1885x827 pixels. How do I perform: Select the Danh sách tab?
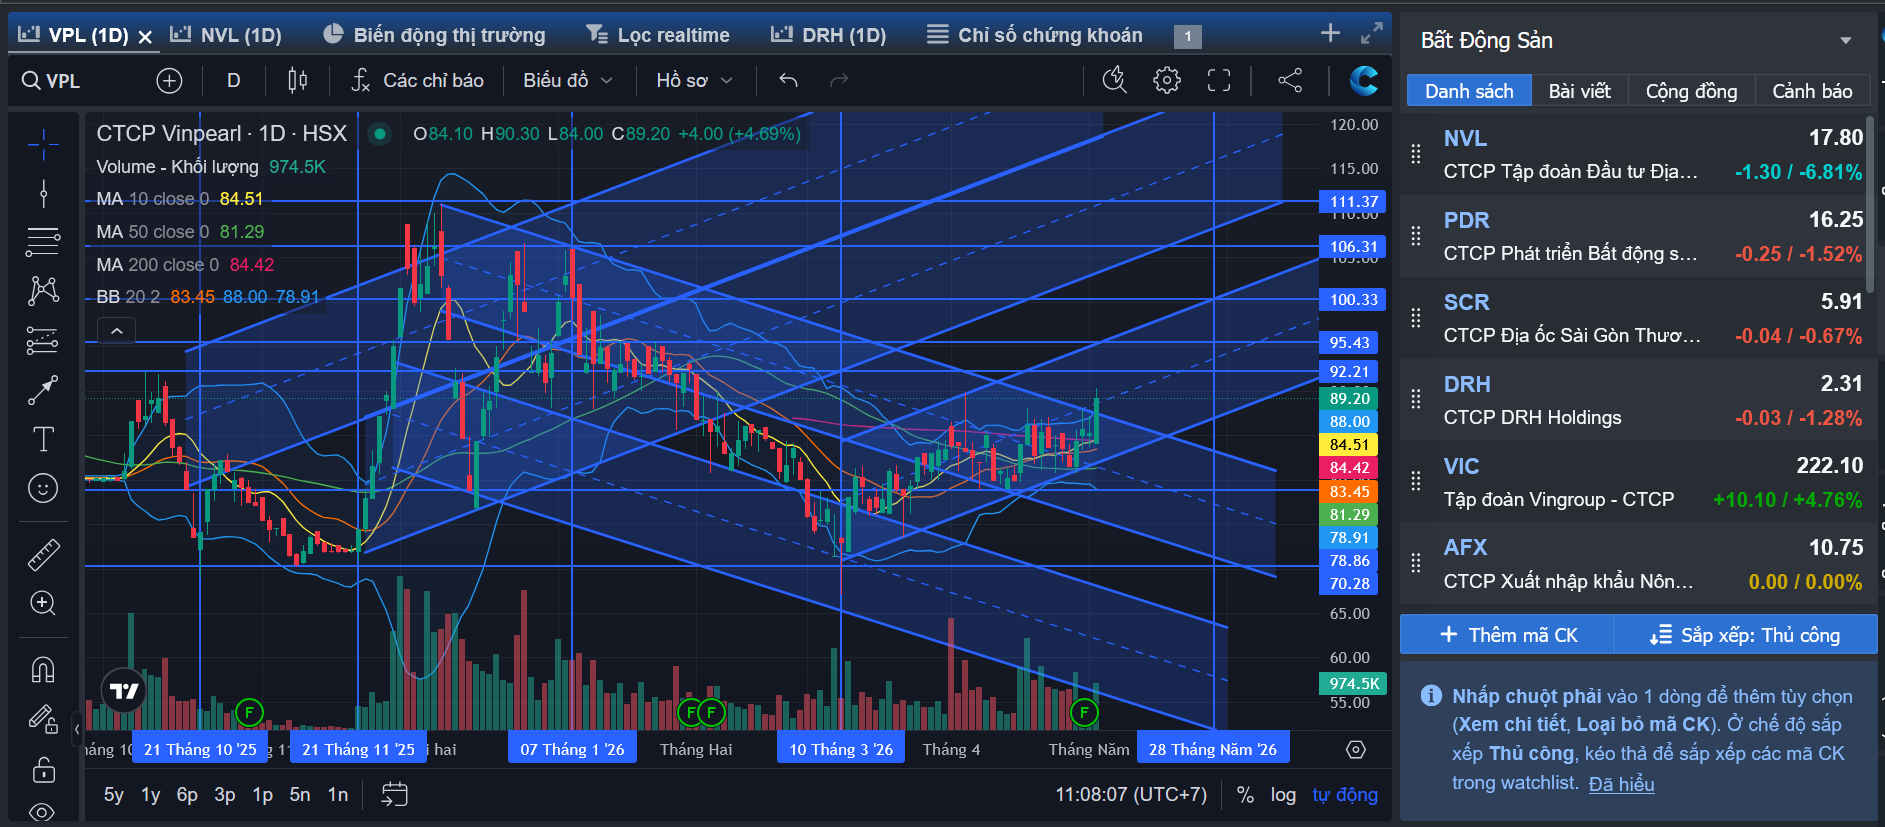tap(1469, 91)
